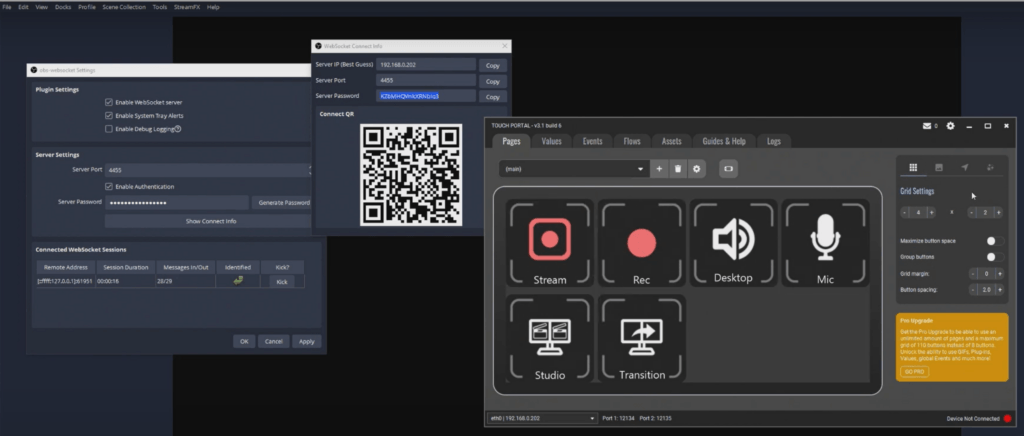Select the grid settings icon tab
Screen dimensions: 1024x436
point(913,168)
